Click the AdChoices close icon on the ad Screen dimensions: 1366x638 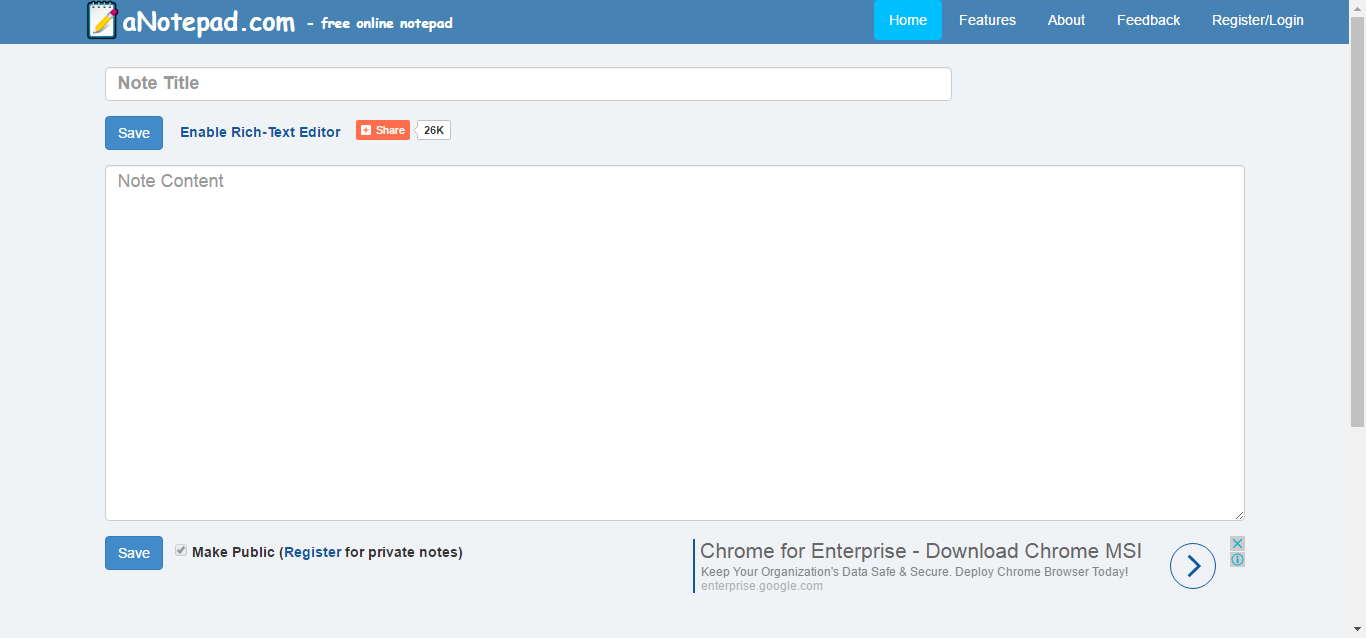pos(1237,541)
